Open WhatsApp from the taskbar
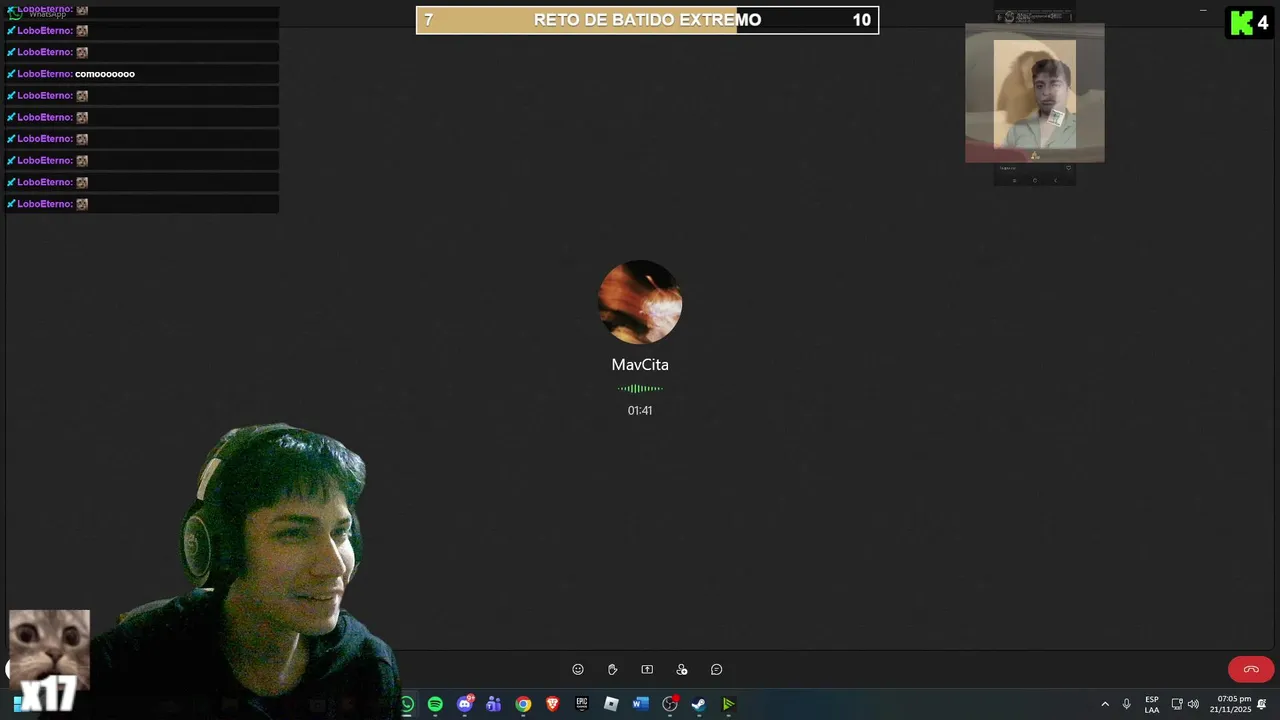Viewport: 1280px width, 720px height. (x=407, y=704)
